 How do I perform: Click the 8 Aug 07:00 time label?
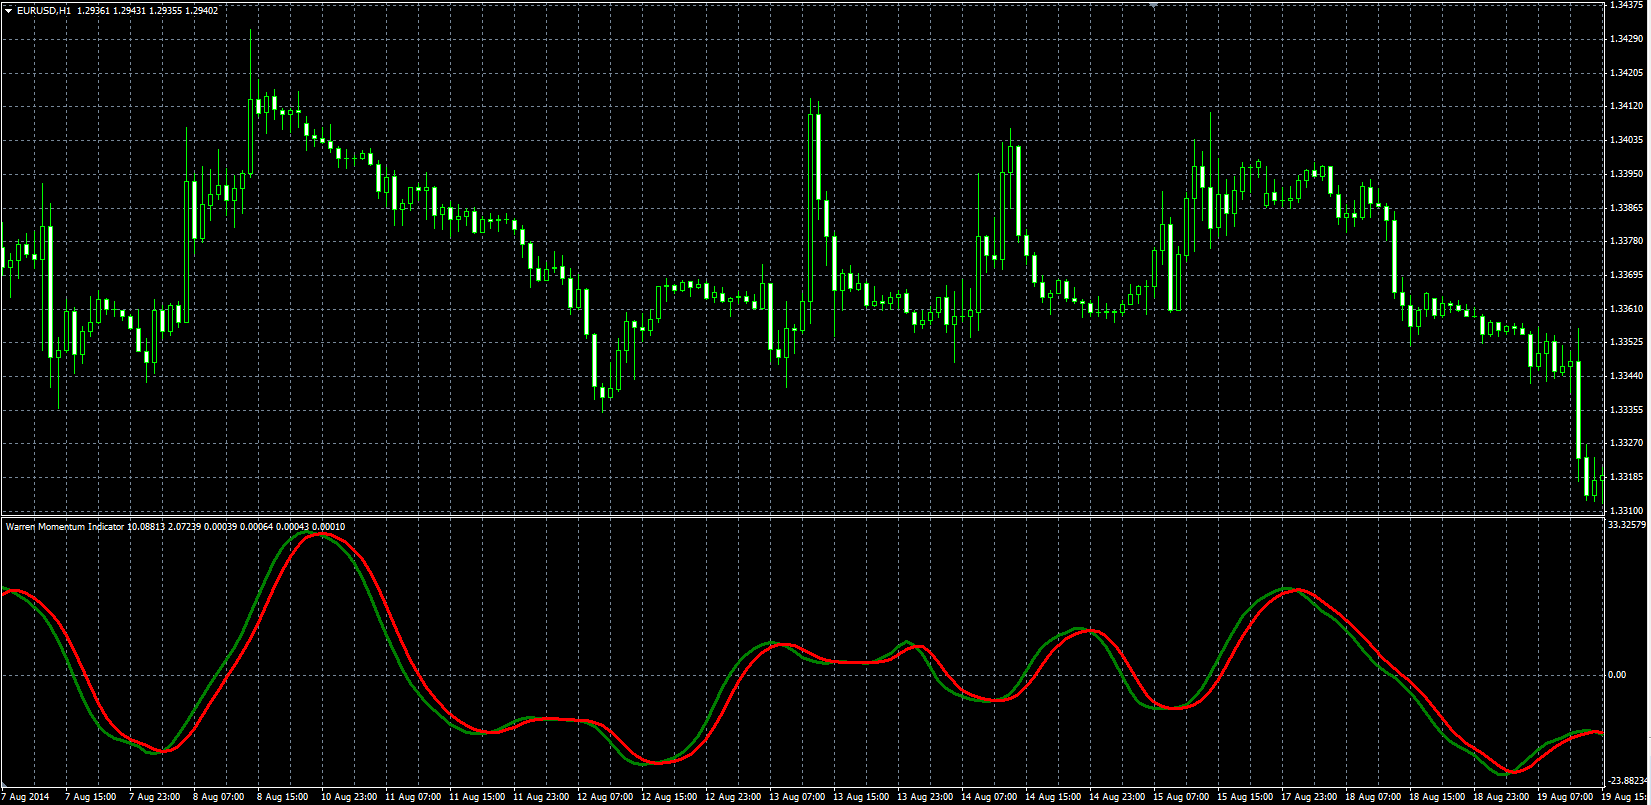pyautogui.click(x=219, y=798)
